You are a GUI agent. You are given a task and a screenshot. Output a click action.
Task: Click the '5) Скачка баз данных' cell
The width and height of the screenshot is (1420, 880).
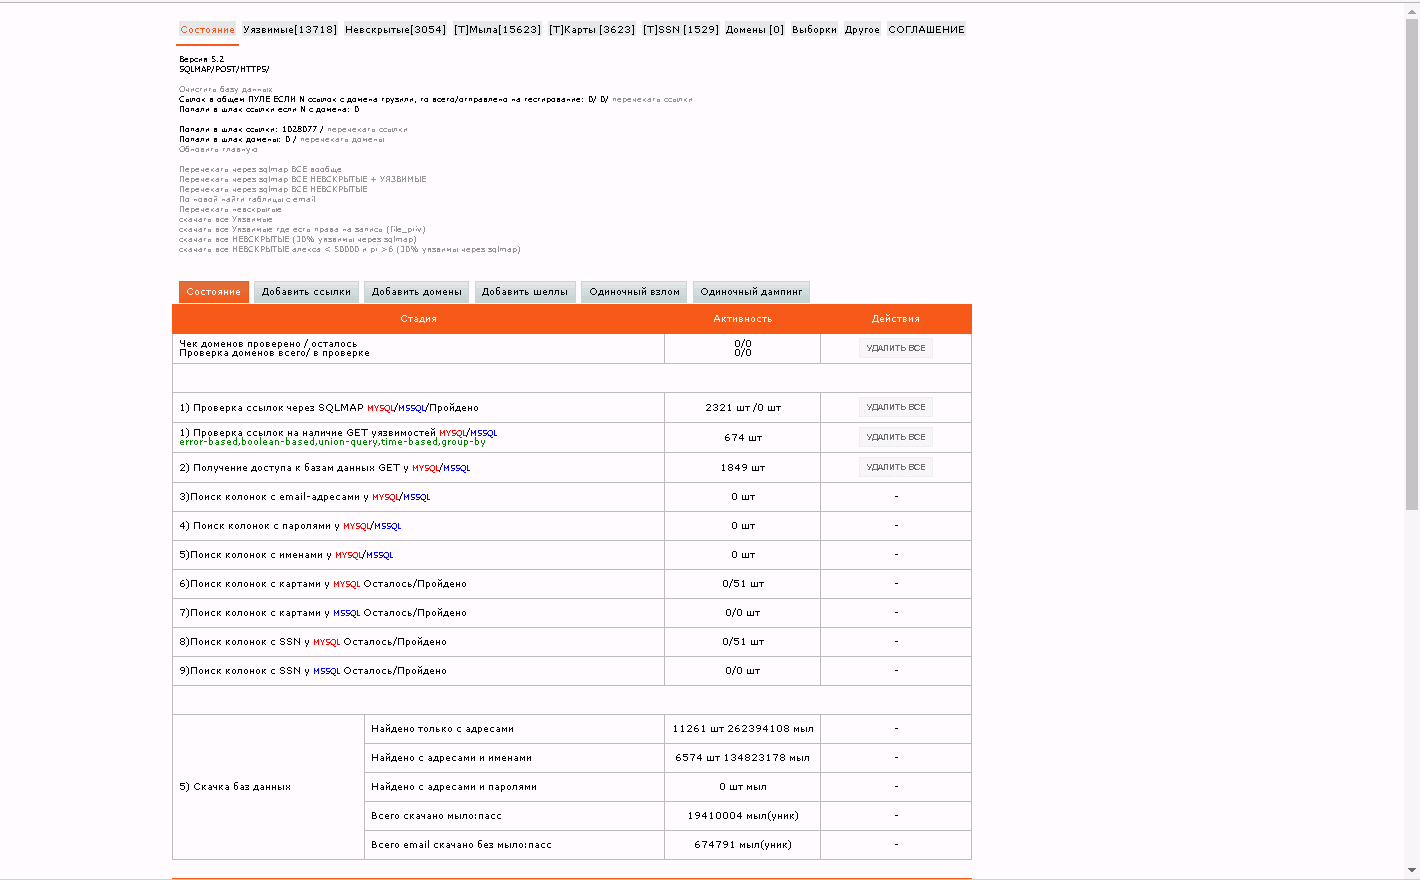[x=268, y=787]
